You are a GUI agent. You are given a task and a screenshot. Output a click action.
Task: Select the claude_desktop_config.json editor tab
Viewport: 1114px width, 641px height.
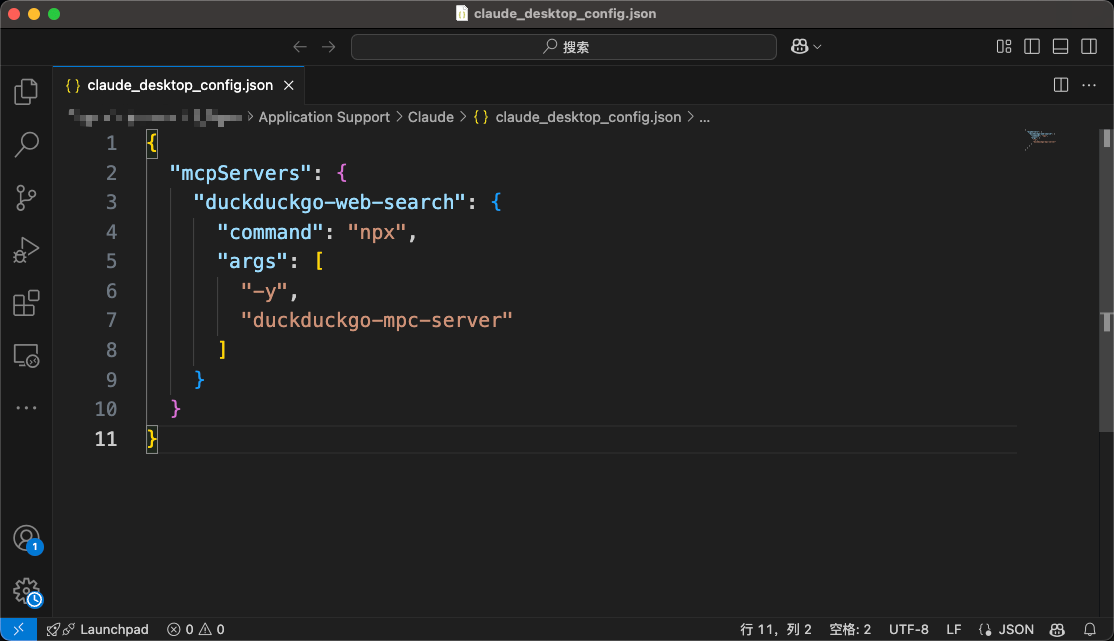coord(178,85)
